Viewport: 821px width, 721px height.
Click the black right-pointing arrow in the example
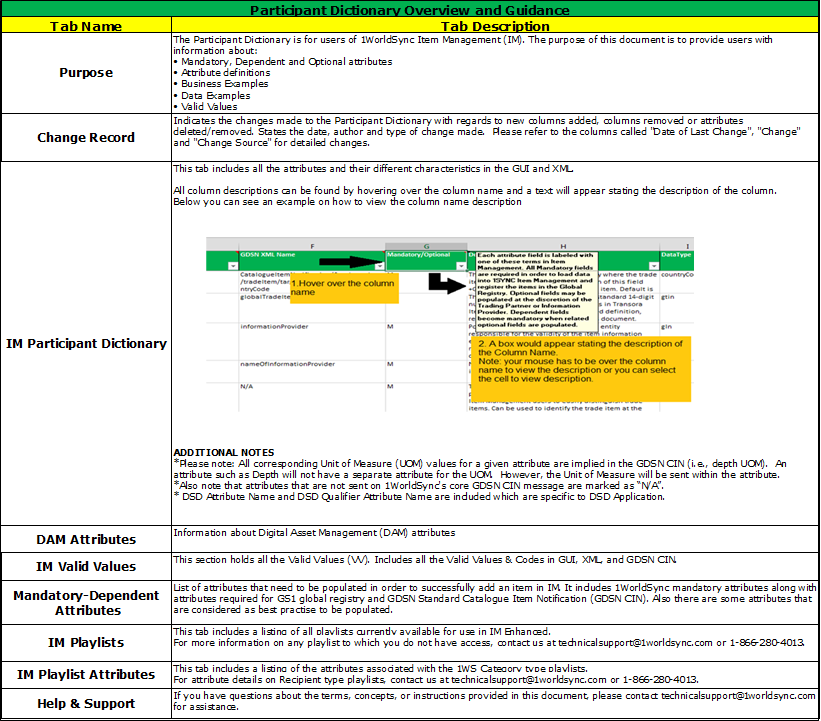pyautogui.click(x=352, y=262)
